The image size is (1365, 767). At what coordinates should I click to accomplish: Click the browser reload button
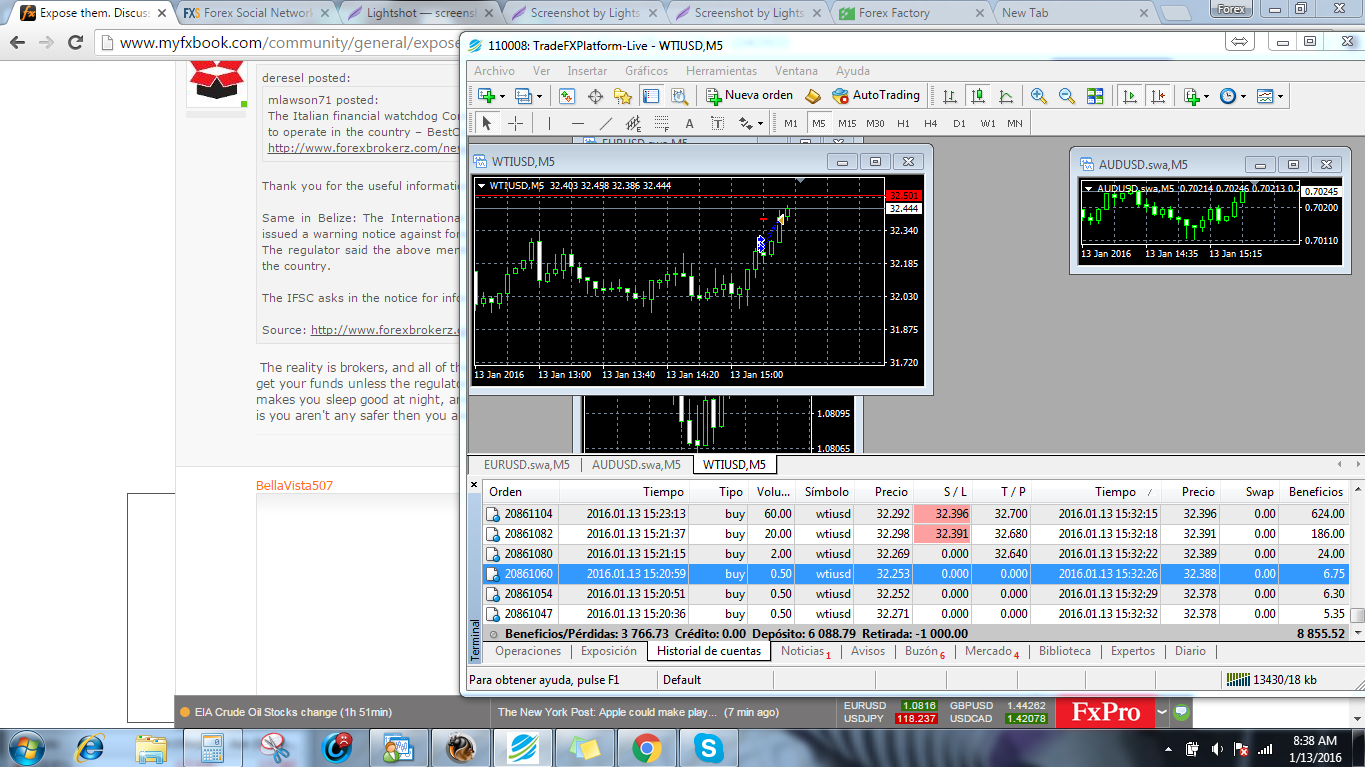click(75, 43)
